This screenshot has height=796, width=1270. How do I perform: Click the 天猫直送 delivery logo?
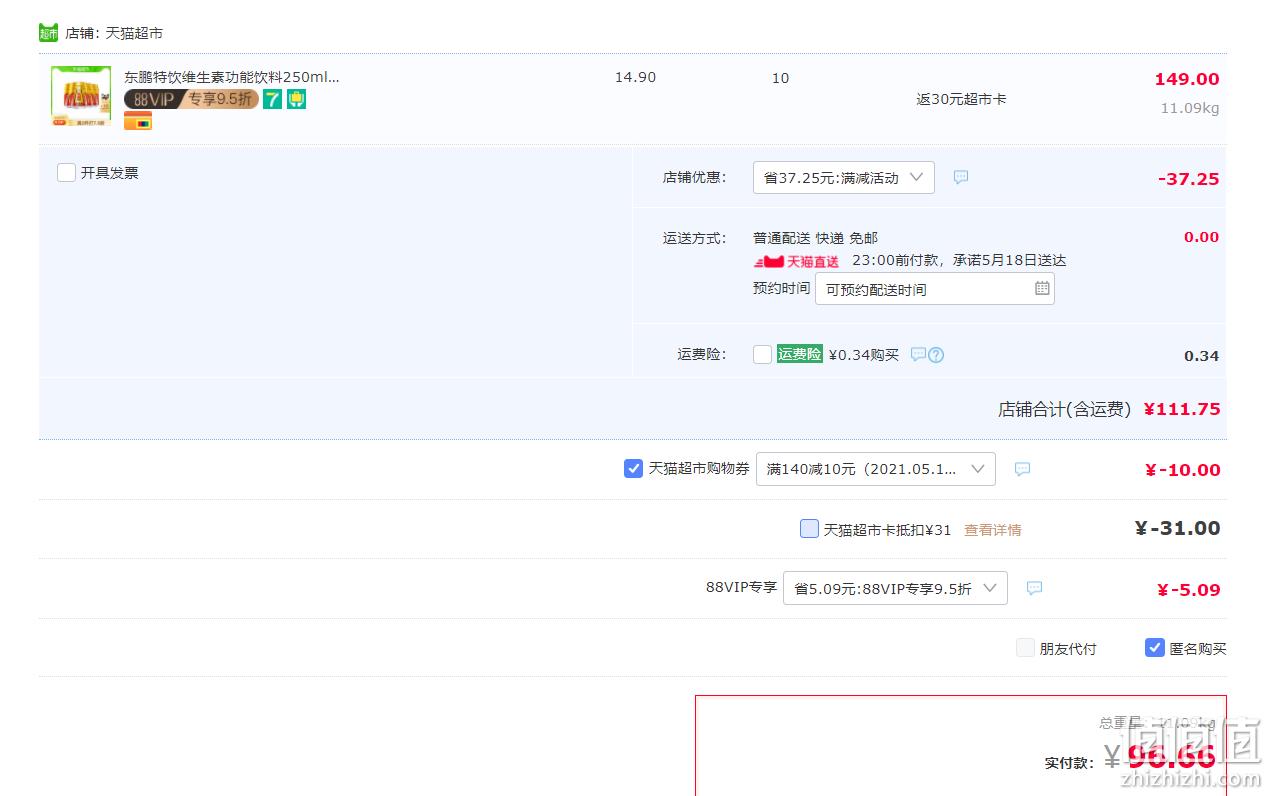point(796,261)
